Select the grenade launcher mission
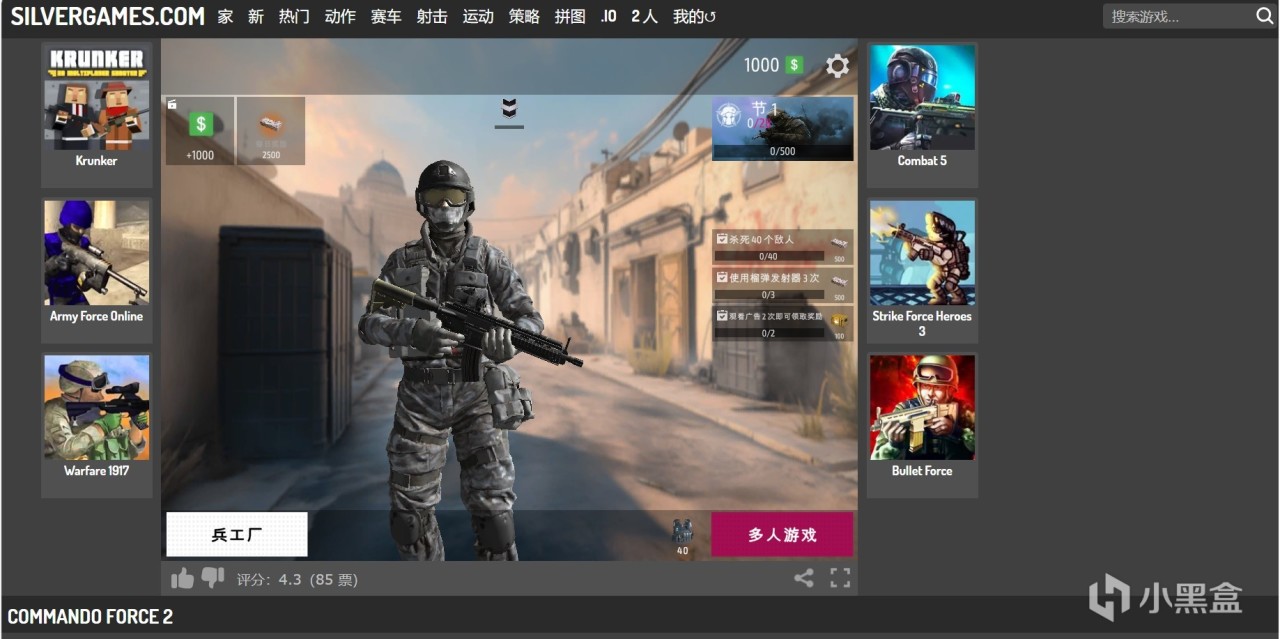Viewport: 1280px width, 639px height. [x=783, y=285]
